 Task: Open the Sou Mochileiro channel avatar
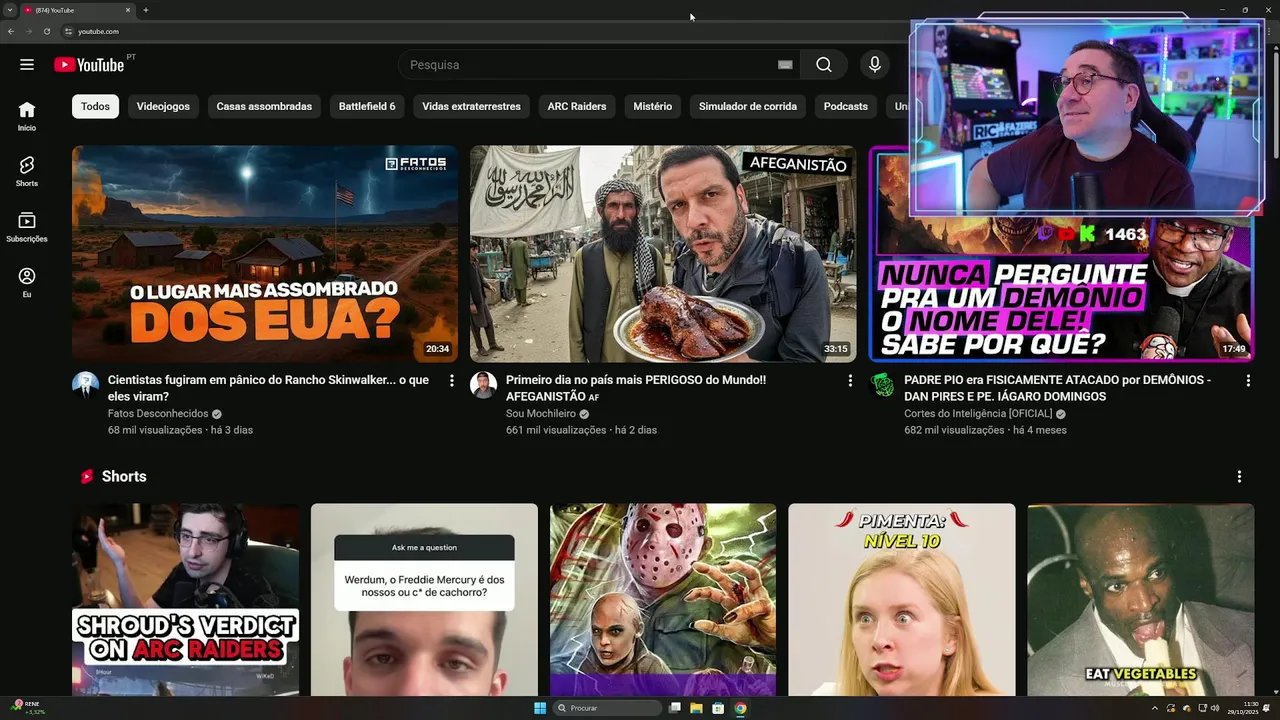click(483, 385)
